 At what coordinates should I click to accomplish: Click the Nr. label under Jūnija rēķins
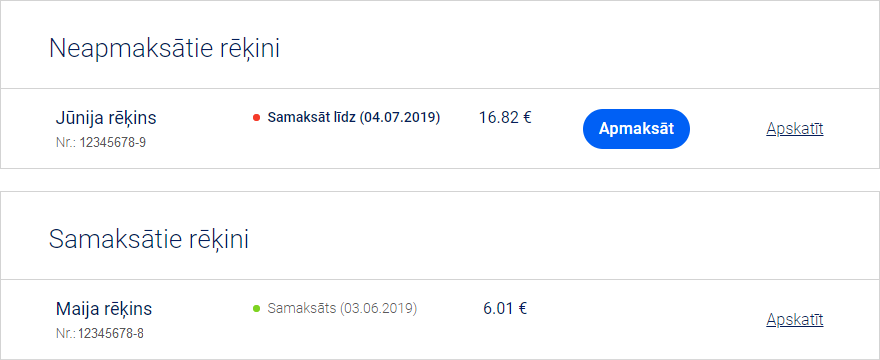66,143
